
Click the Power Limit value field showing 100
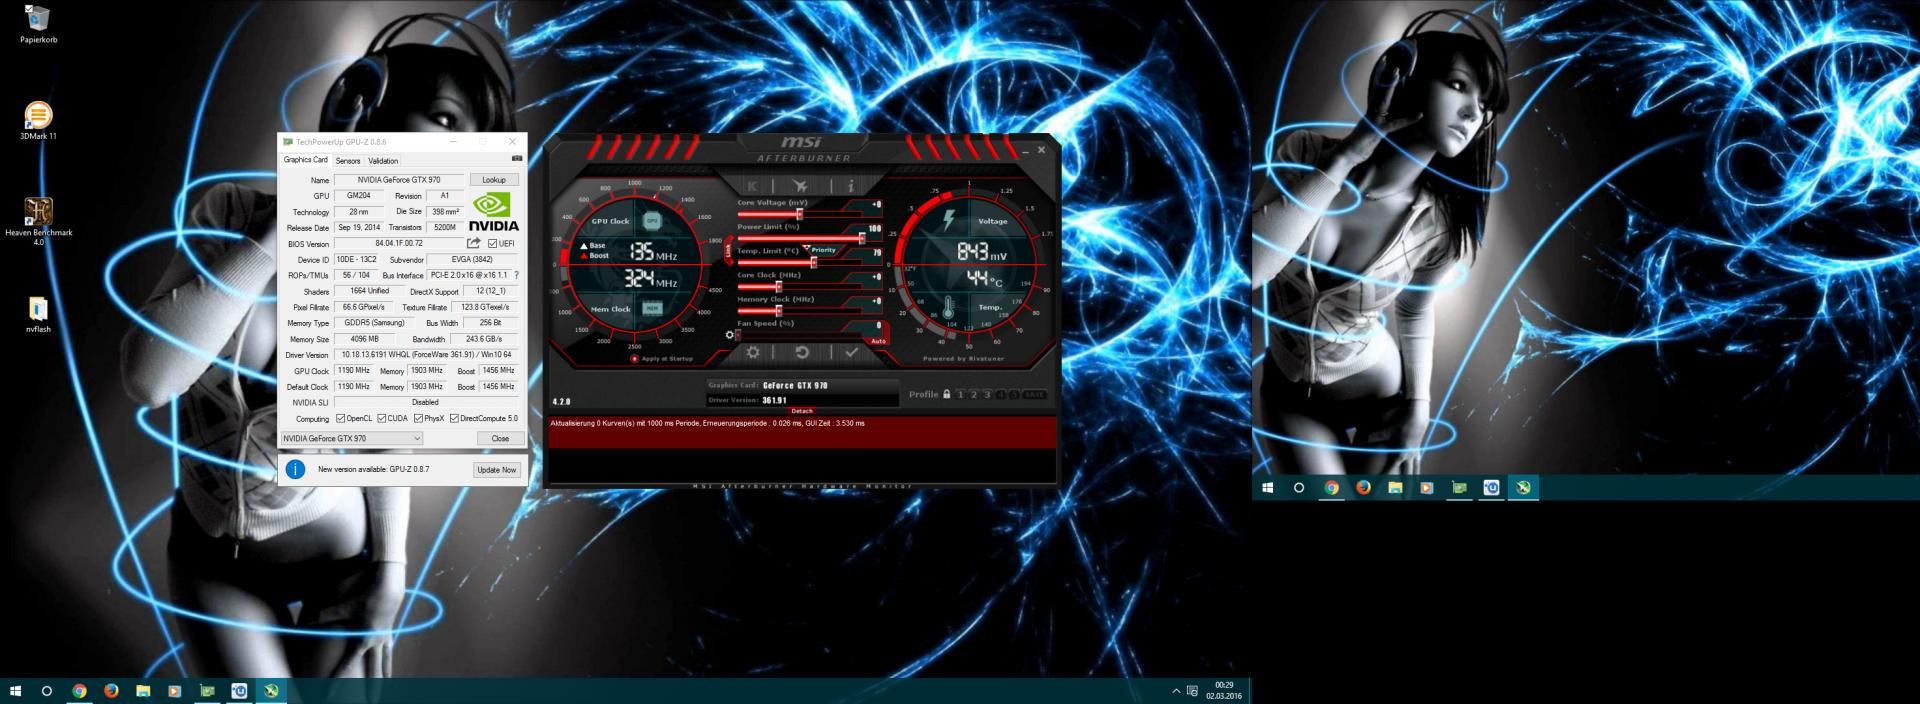click(x=874, y=229)
